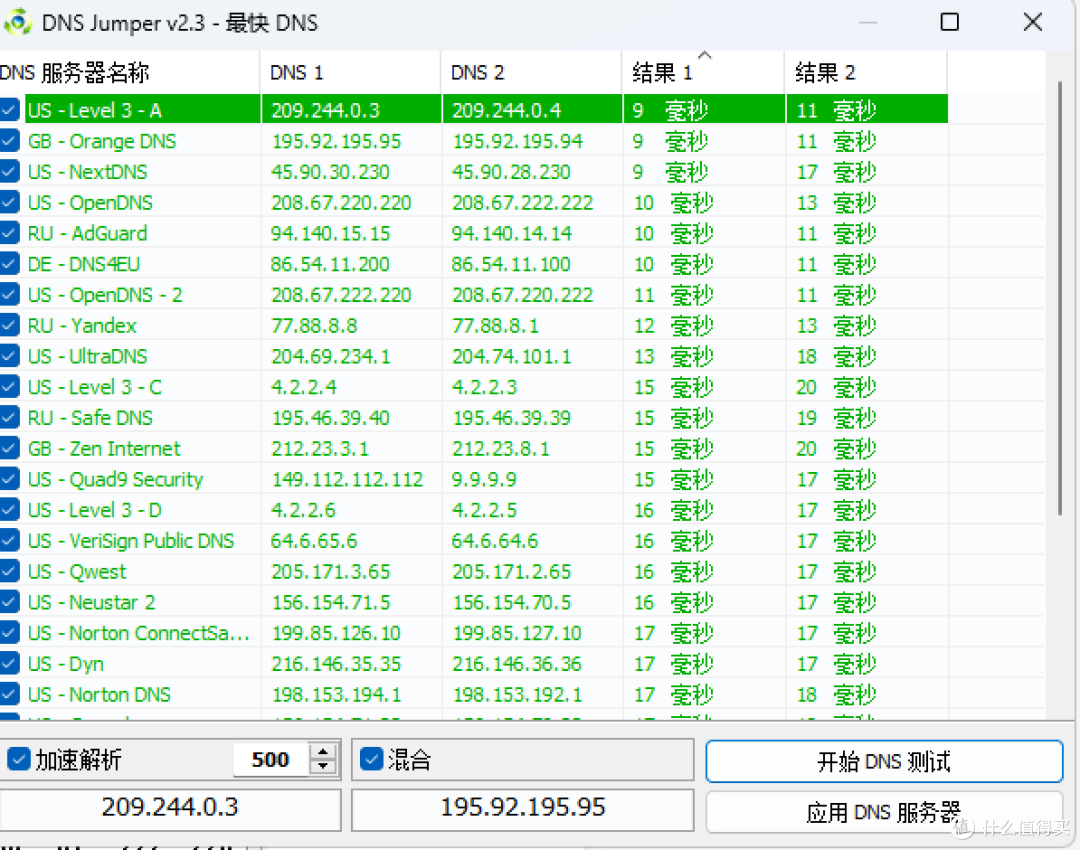This screenshot has width=1080, height=850.
Task: Click the 209.244.0.3 primary DNS field
Action: coord(170,807)
